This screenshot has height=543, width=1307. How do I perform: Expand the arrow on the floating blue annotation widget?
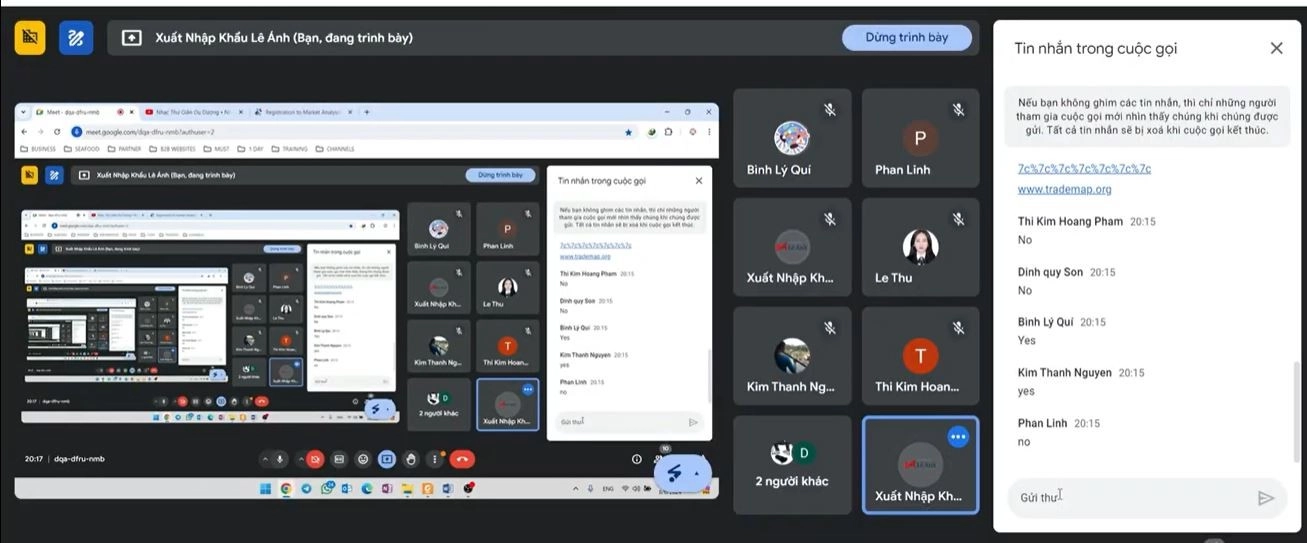coord(697,473)
